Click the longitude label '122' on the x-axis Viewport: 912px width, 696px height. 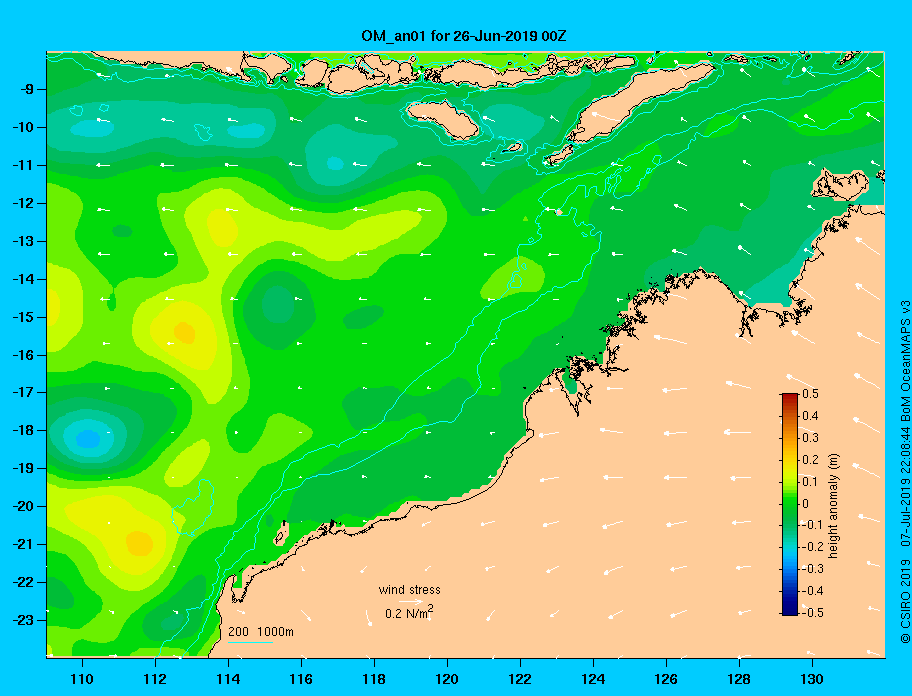point(520,679)
